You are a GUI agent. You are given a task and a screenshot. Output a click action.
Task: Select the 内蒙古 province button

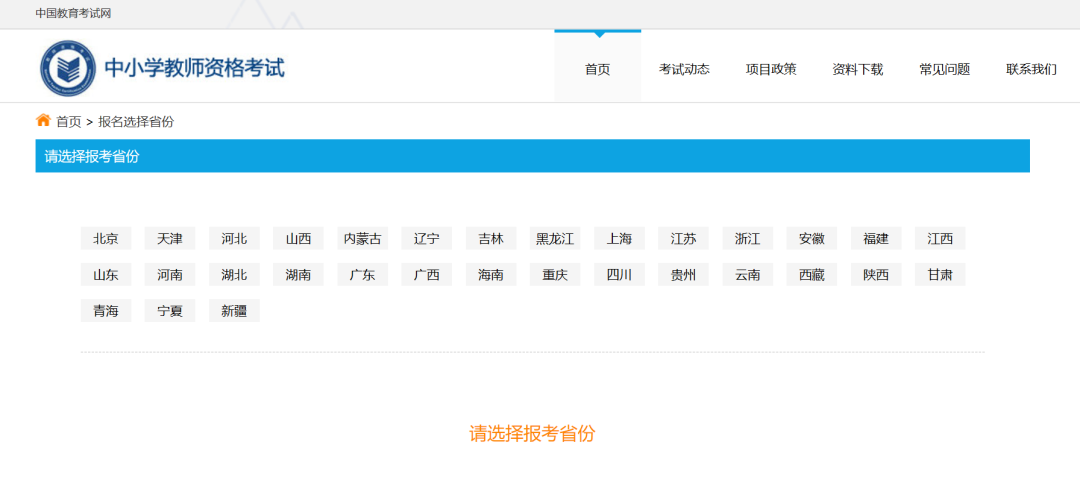pos(362,239)
